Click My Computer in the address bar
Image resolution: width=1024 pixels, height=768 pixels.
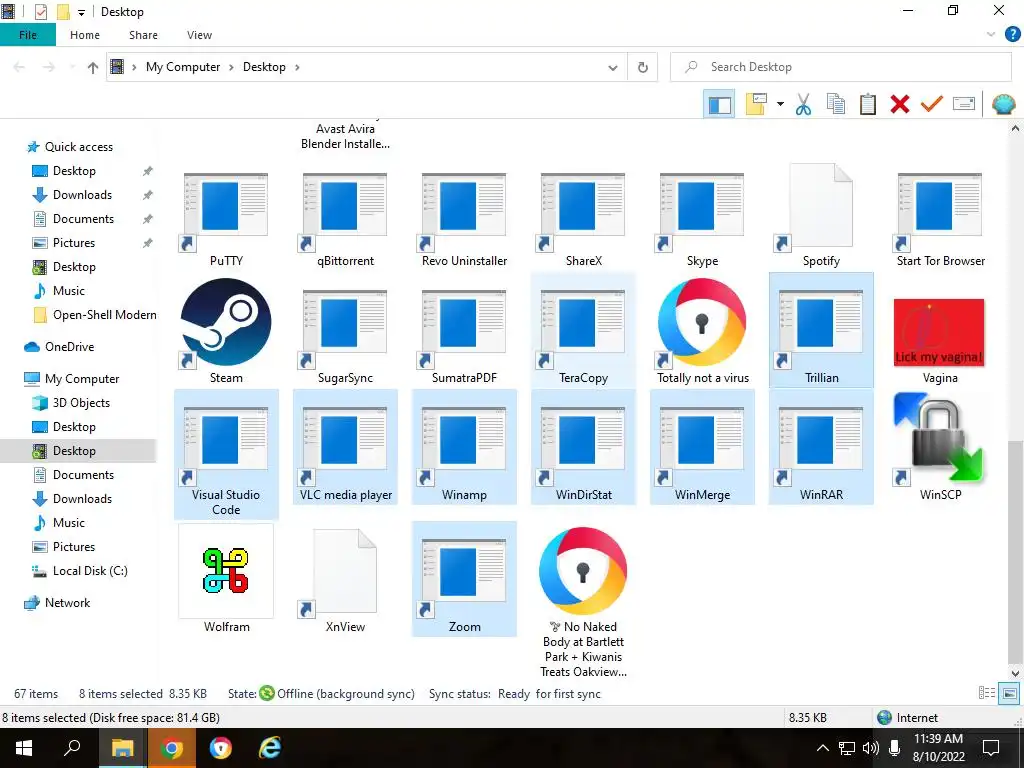click(x=183, y=67)
